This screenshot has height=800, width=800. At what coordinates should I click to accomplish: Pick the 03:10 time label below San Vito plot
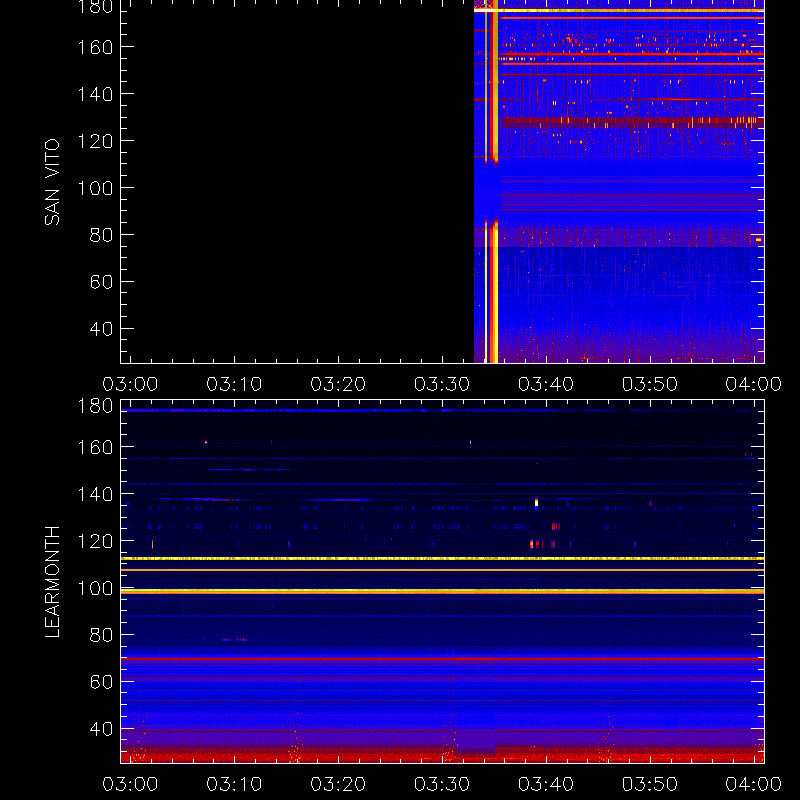click(234, 384)
